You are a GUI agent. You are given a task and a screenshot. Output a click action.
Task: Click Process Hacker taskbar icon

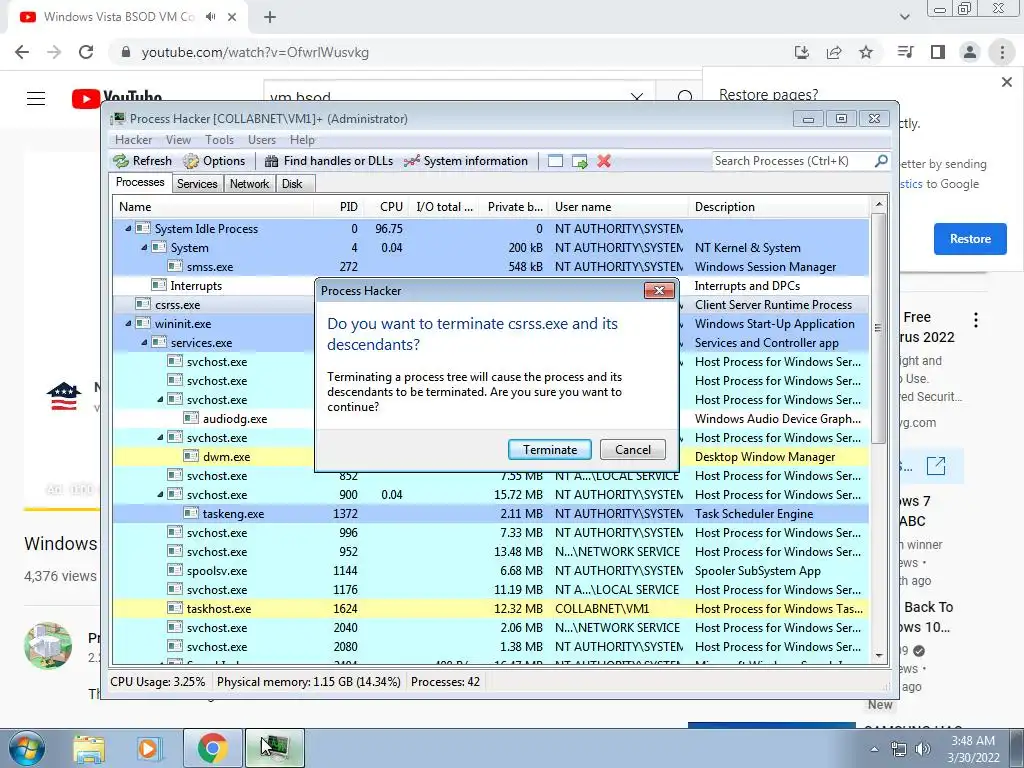pyautogui.click(x=275, y=748)
